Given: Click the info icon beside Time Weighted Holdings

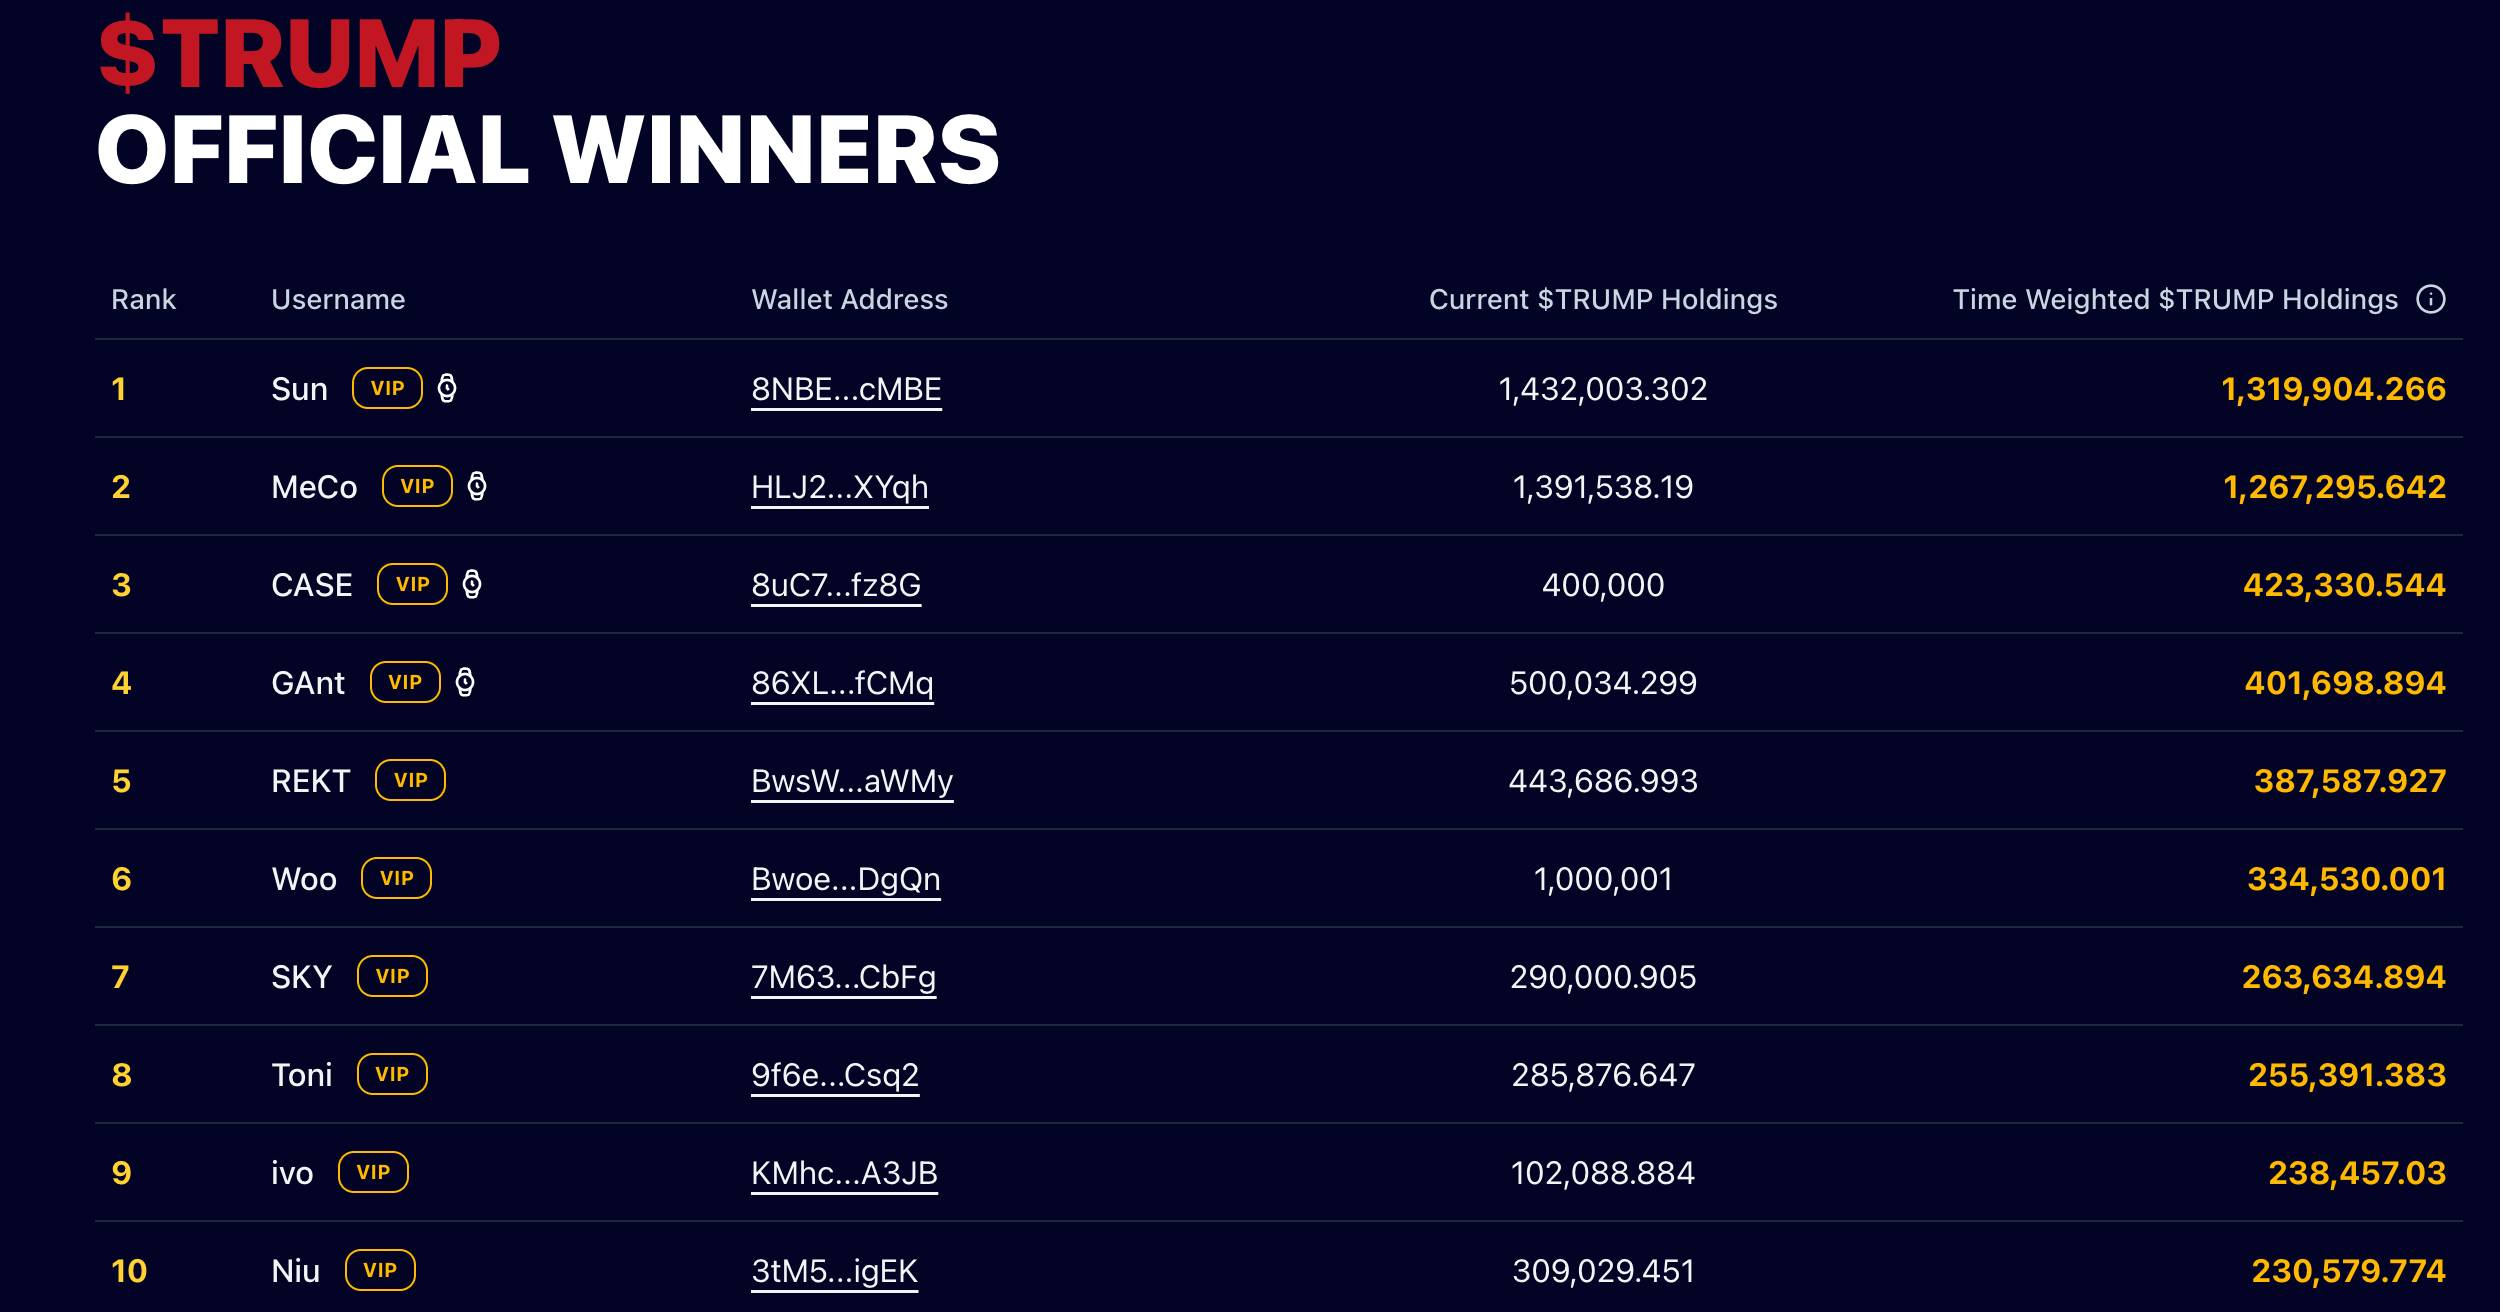Looking at the screenshot, I should coord(2431,299).
